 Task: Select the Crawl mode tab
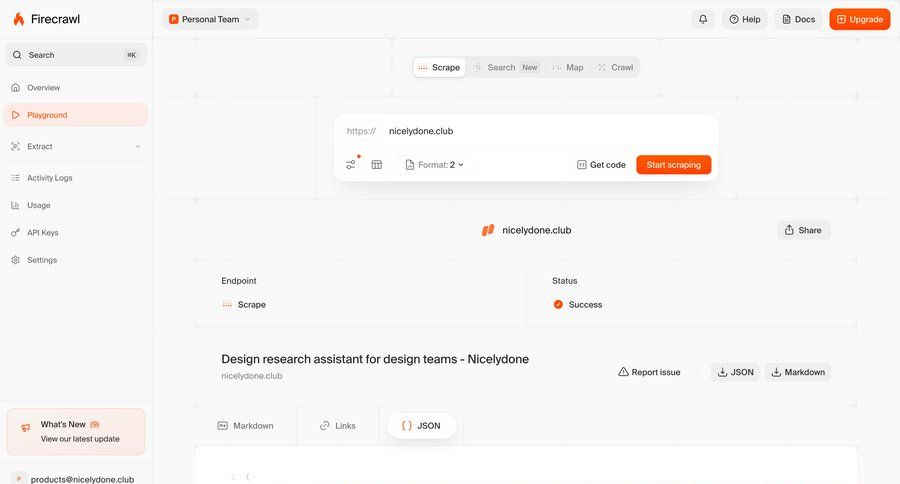click(x=615, y=67)
